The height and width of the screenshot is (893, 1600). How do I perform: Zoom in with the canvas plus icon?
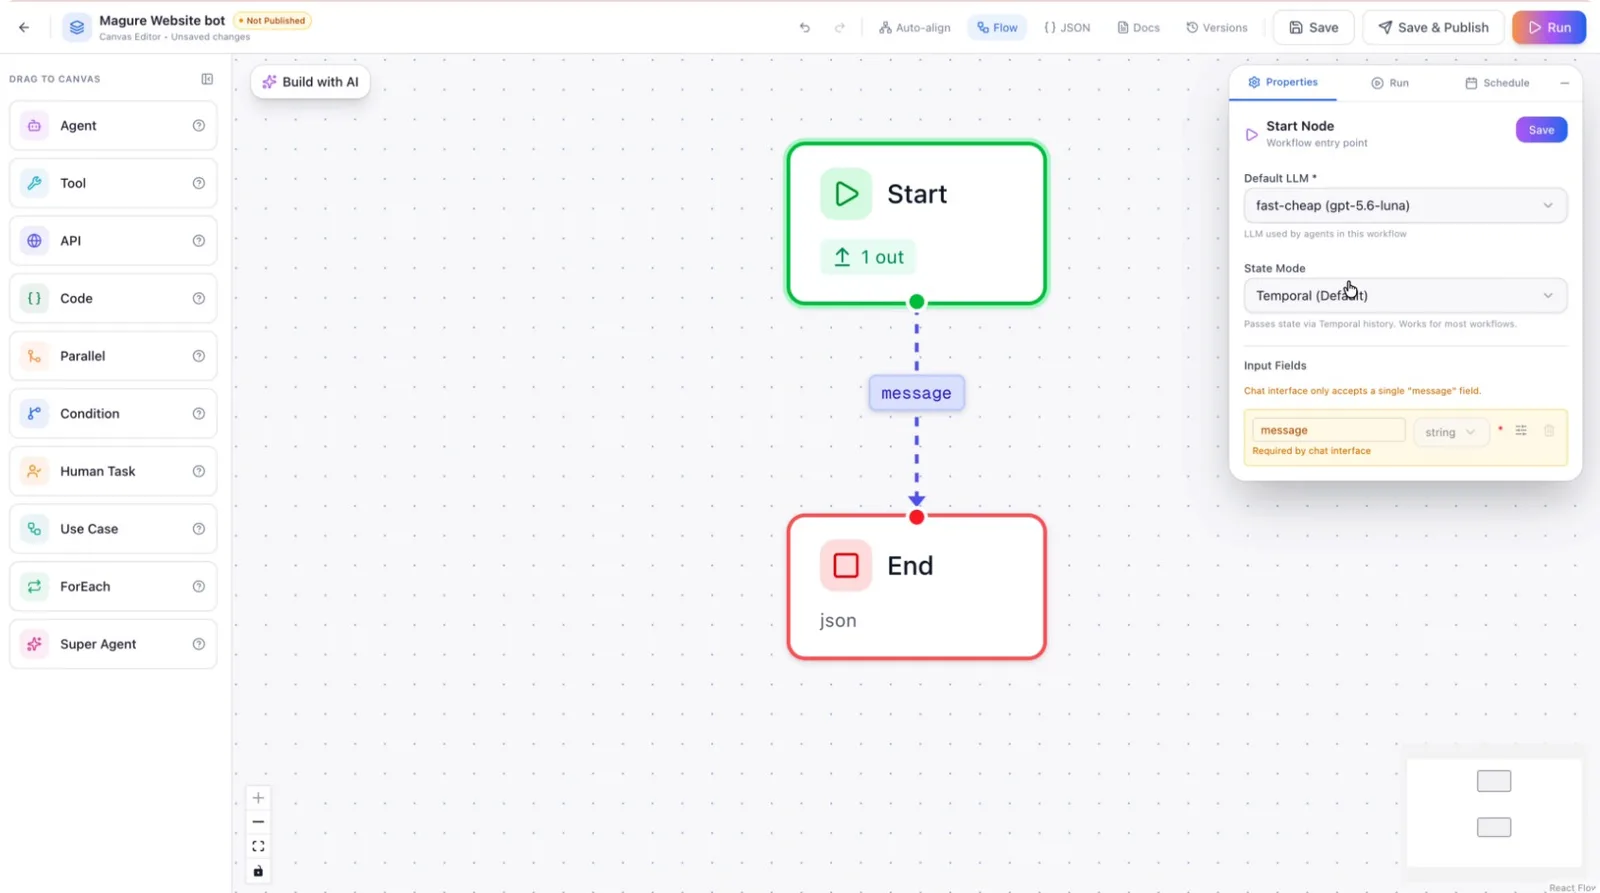click(x=258, y=798)
